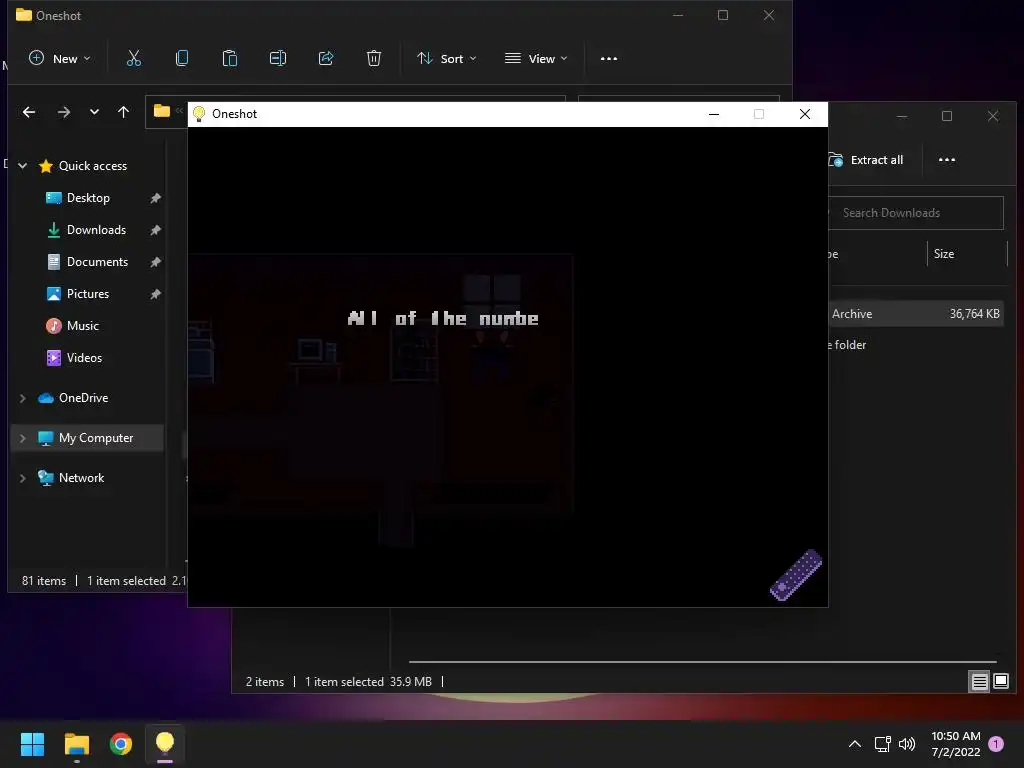The image size is (1024, 768).
Task: Open Google Chrome from the taskbar
Action: (121, 744)
